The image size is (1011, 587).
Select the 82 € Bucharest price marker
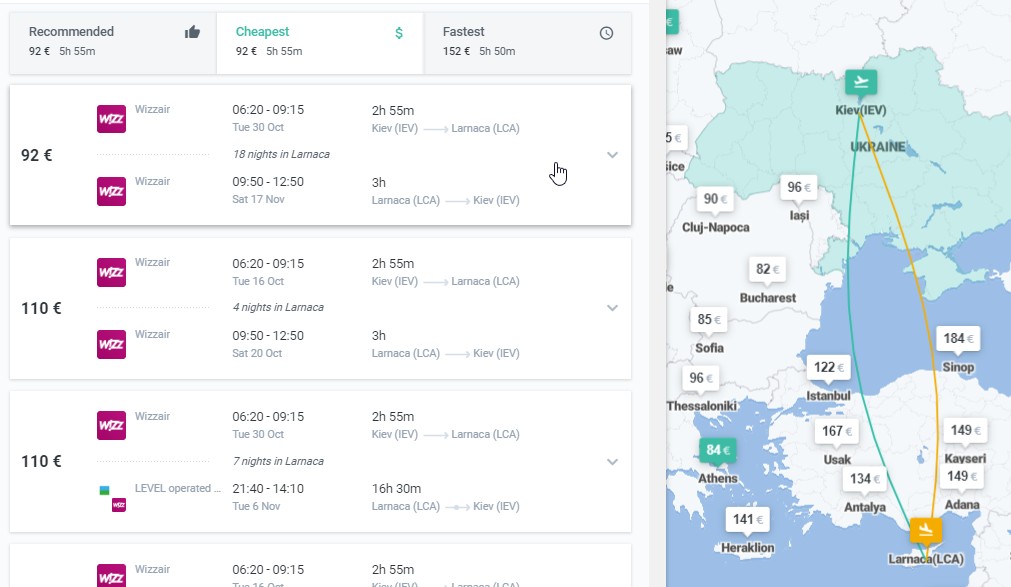point(767,269)
